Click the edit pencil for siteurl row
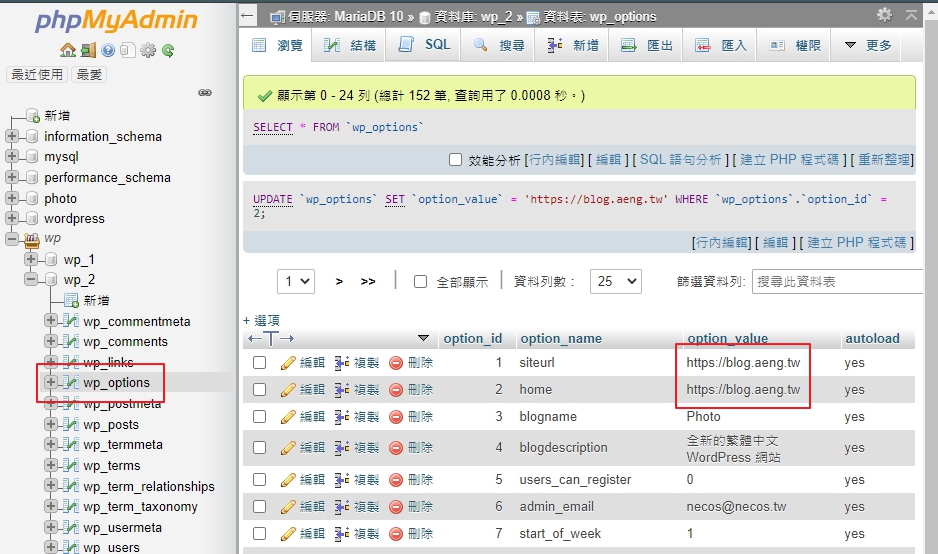This screenshot has width=938, height=554. tap(288, 363)
